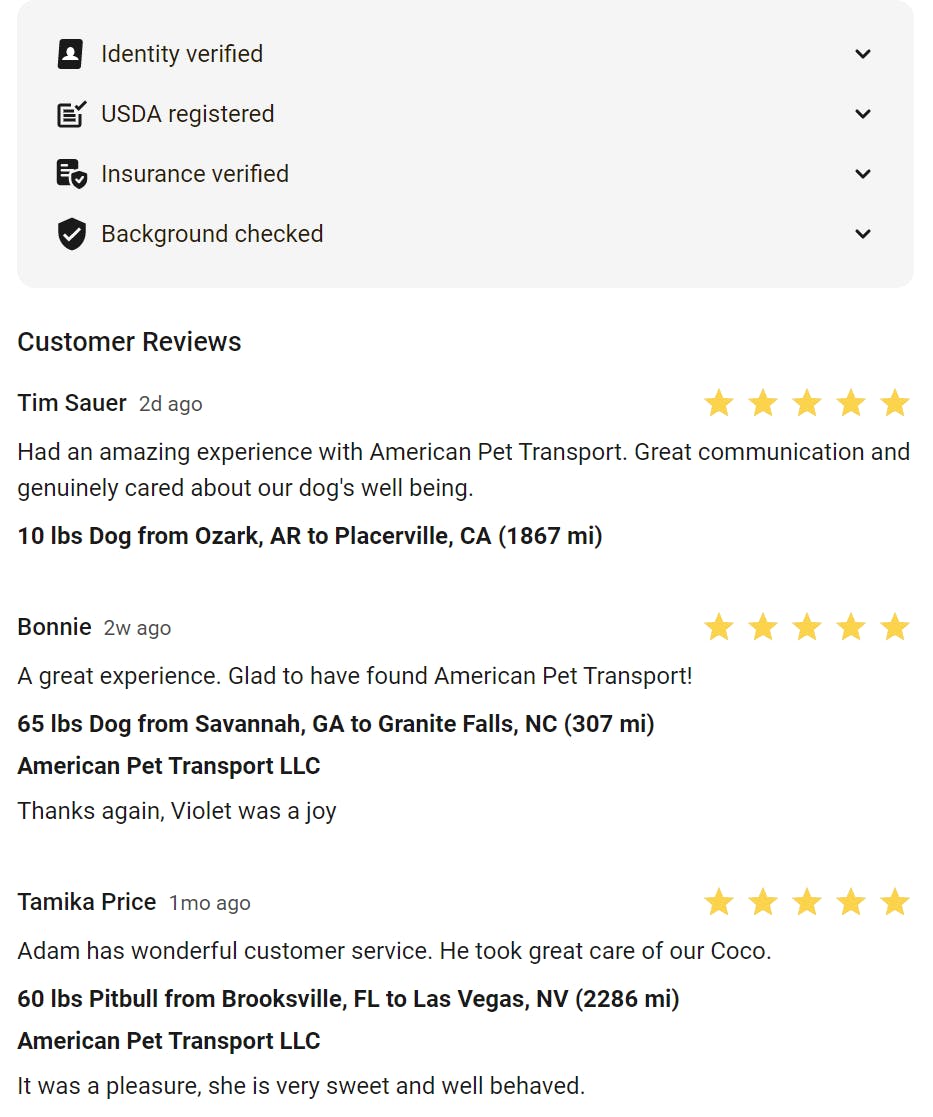Click American Pet Transport LLC reply under Bonnie

169,766
